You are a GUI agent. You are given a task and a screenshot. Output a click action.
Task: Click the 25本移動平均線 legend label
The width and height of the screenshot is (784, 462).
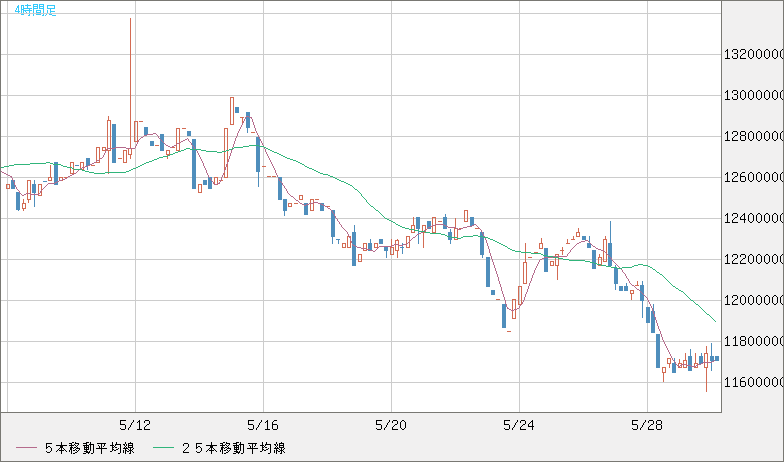[234, 448]
